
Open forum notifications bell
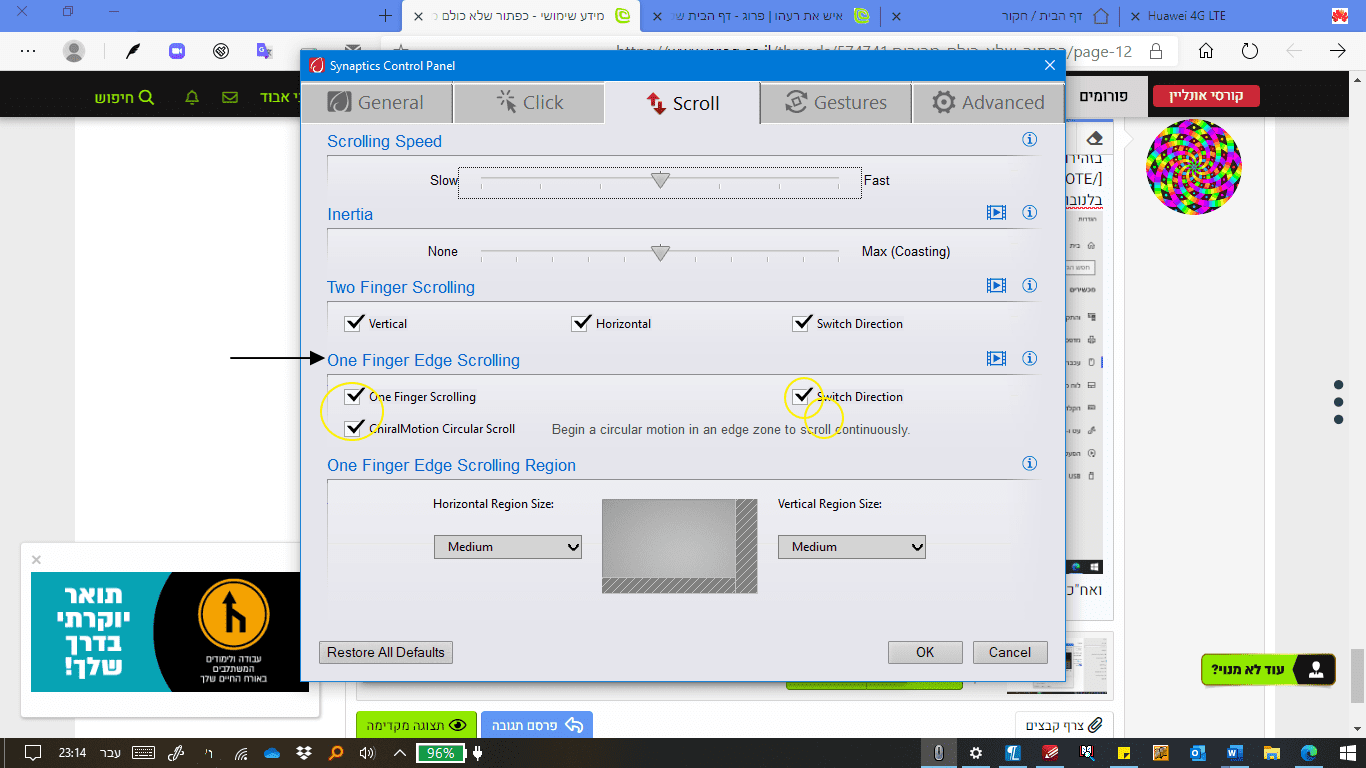[192, 97]
